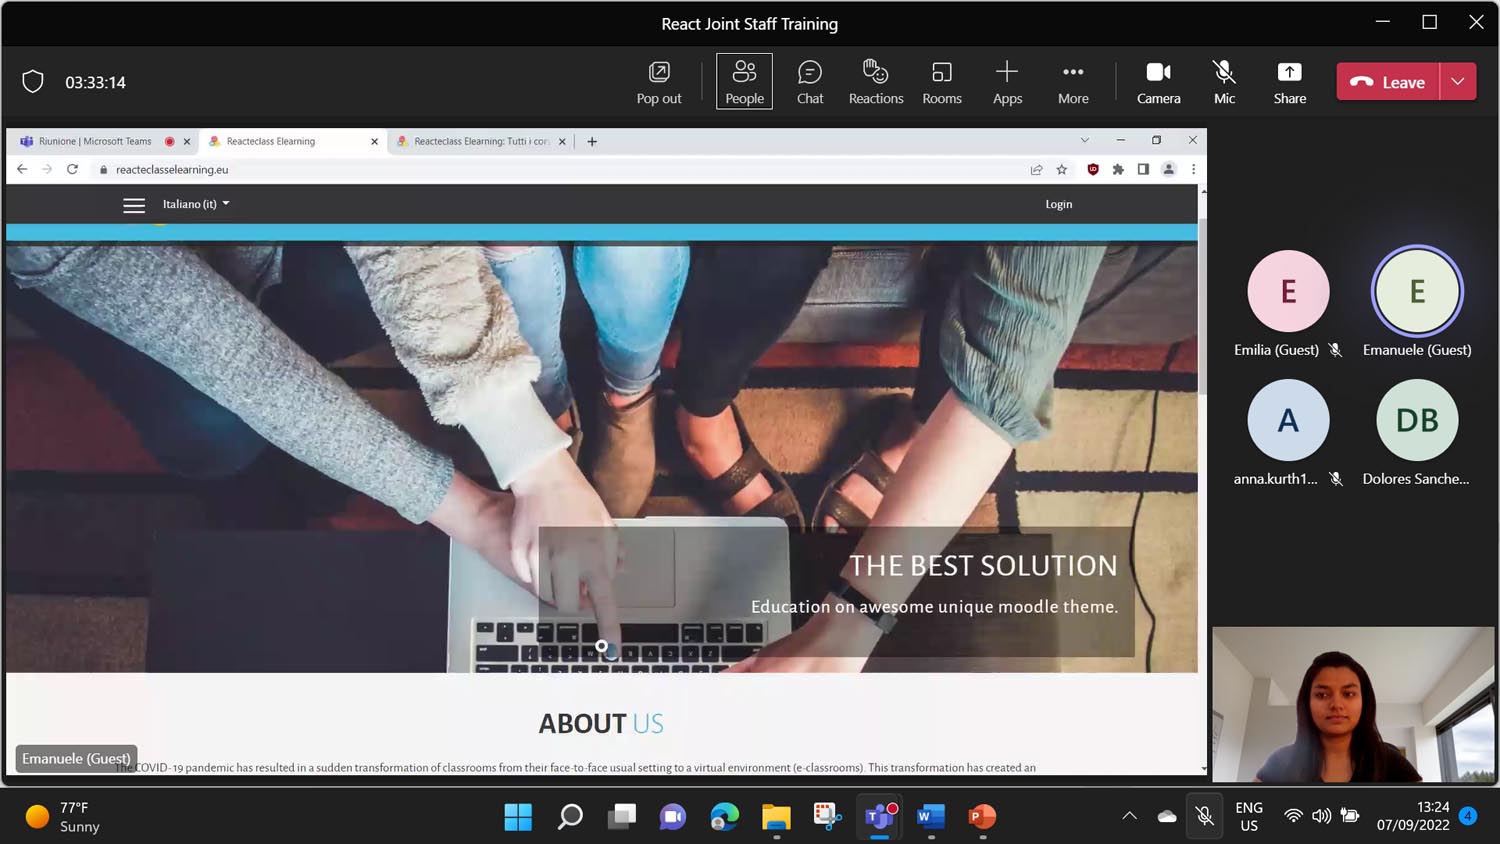
Task: Open the browser three-dot menu
Action: click(1193, 169)
